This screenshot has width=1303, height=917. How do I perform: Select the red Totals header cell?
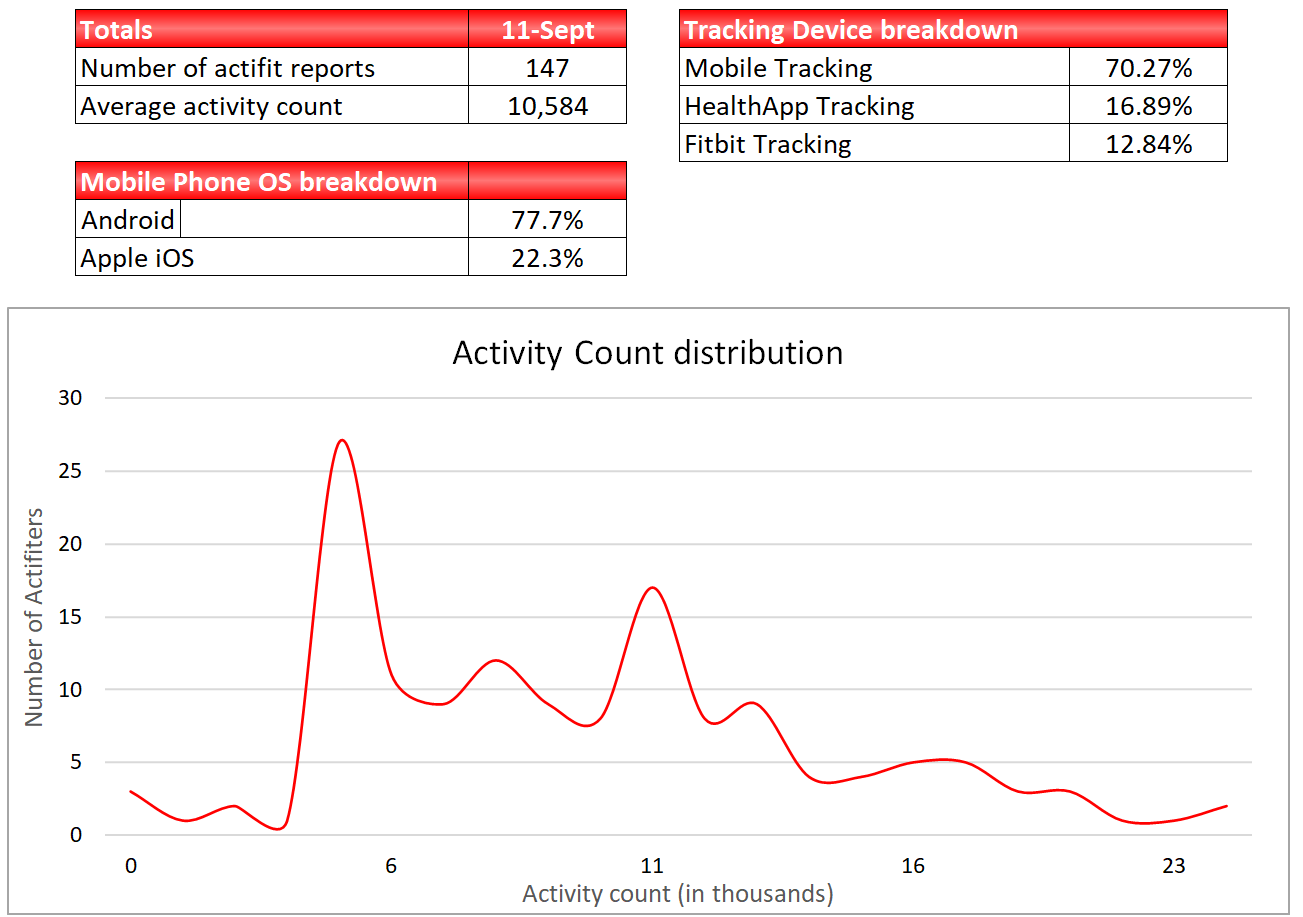click(271, 30)
